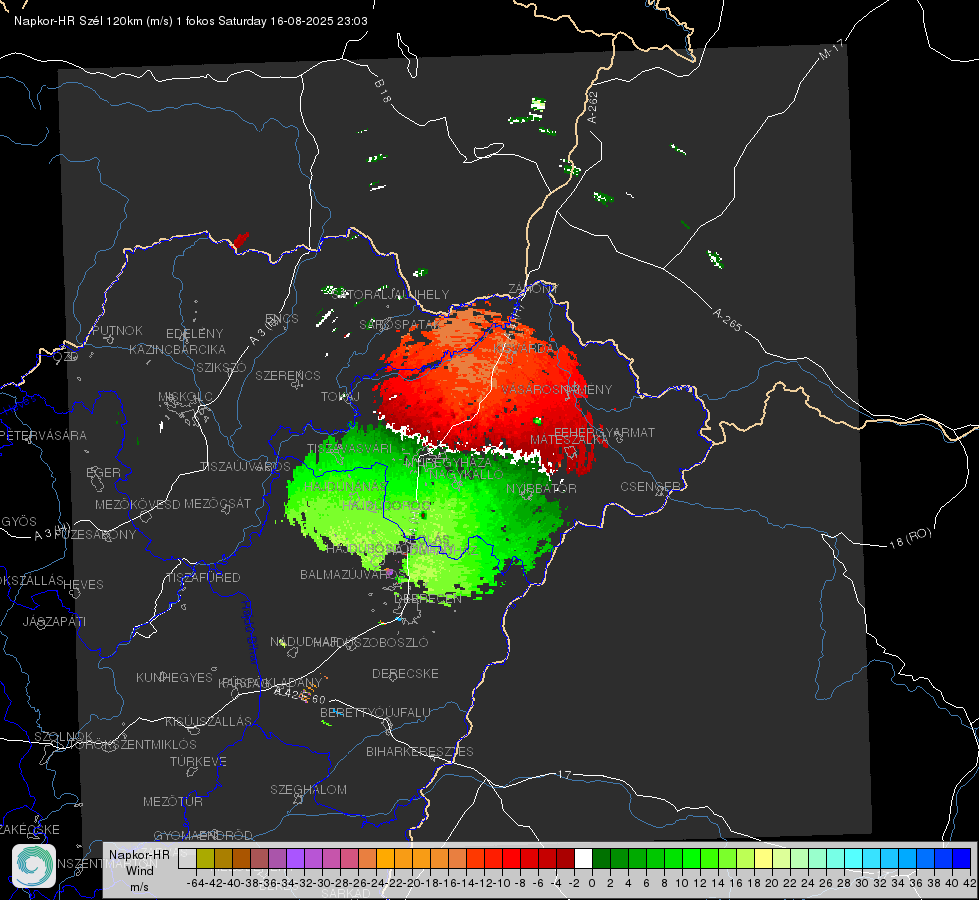The height and width of the screenshot is (900, 979).
Task: Select the PUTNOK city label
Action: click(117, 330)
